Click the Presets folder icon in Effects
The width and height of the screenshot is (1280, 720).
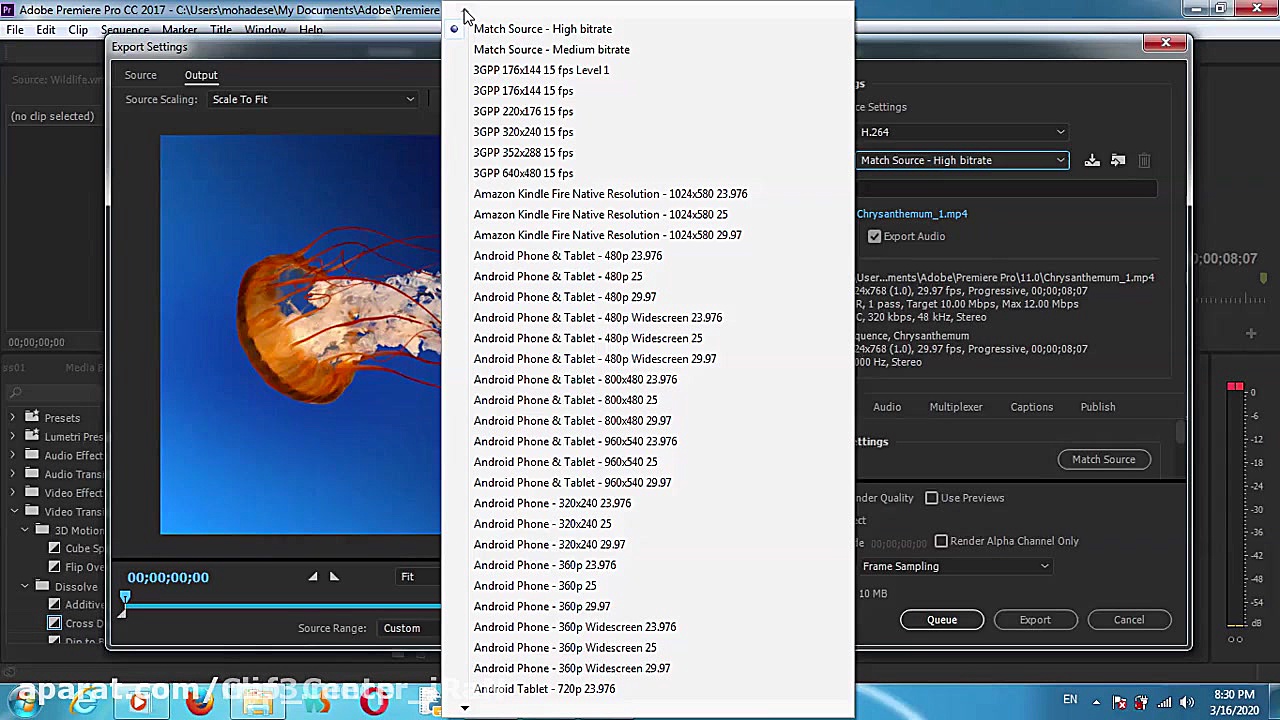(x=32, y=417)
